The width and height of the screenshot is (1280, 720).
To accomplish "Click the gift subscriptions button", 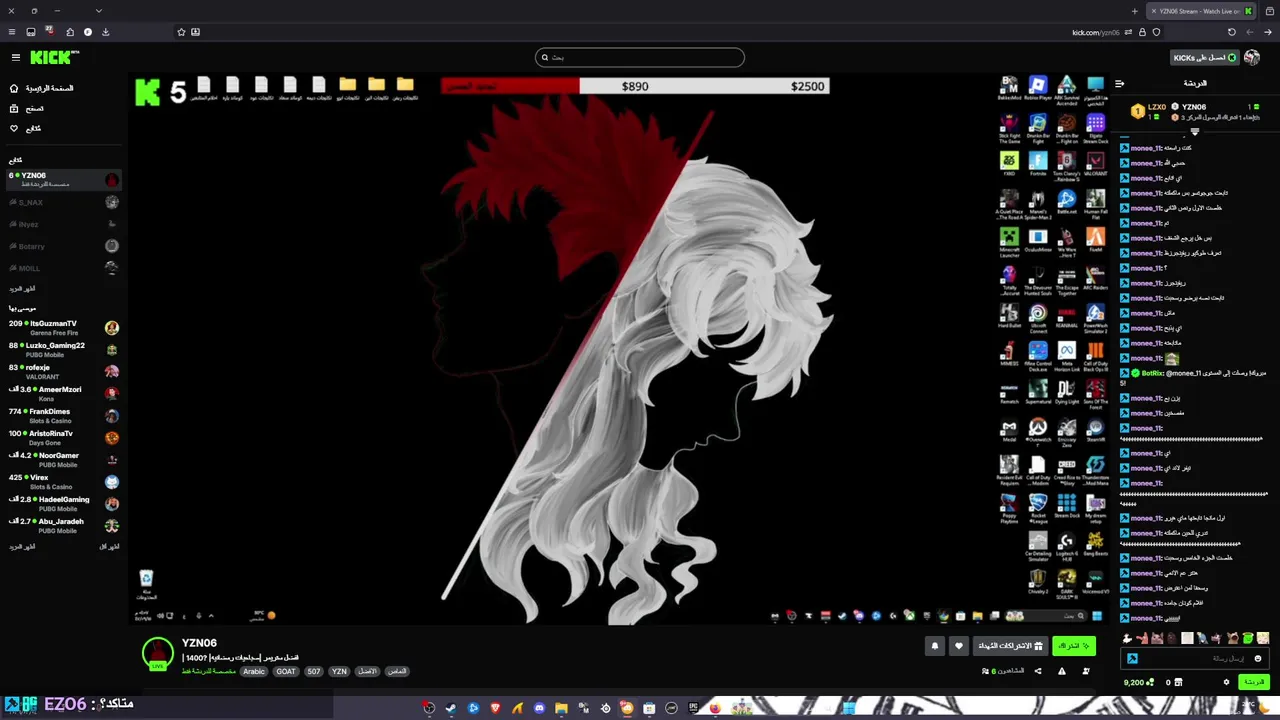I will coord(1010,646).
